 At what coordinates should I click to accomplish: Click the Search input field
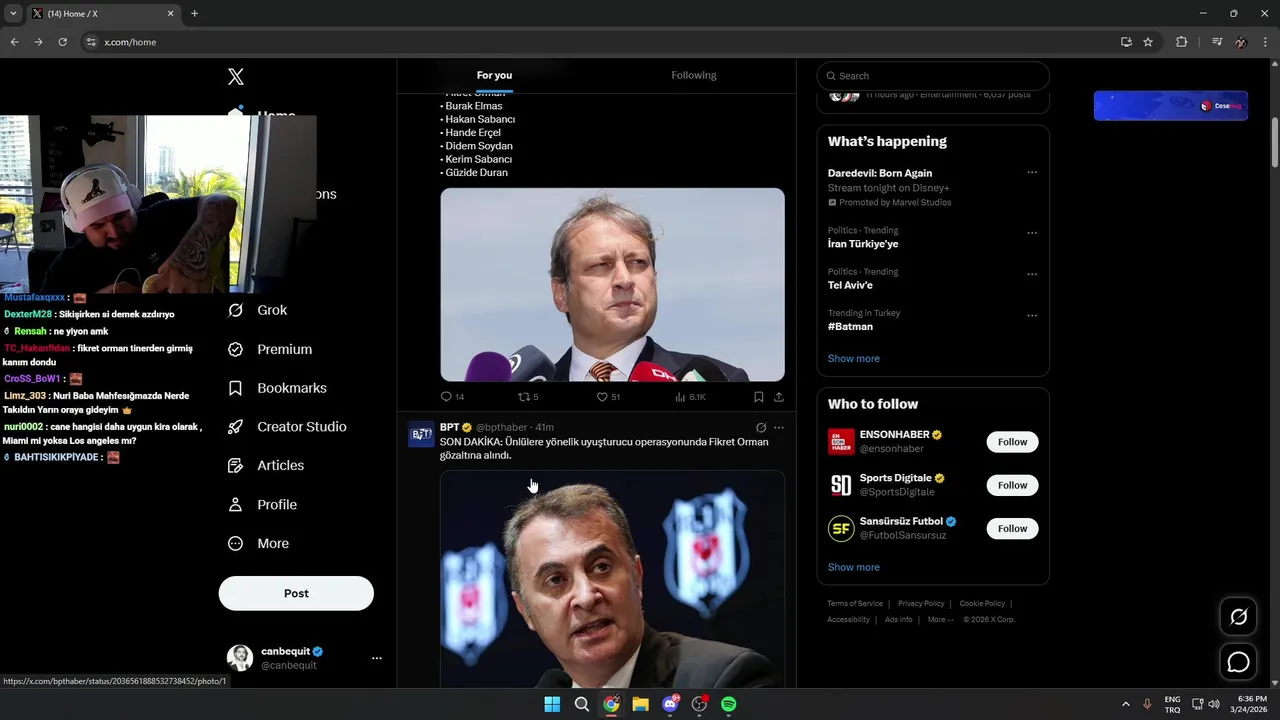[x=933, y=76]
